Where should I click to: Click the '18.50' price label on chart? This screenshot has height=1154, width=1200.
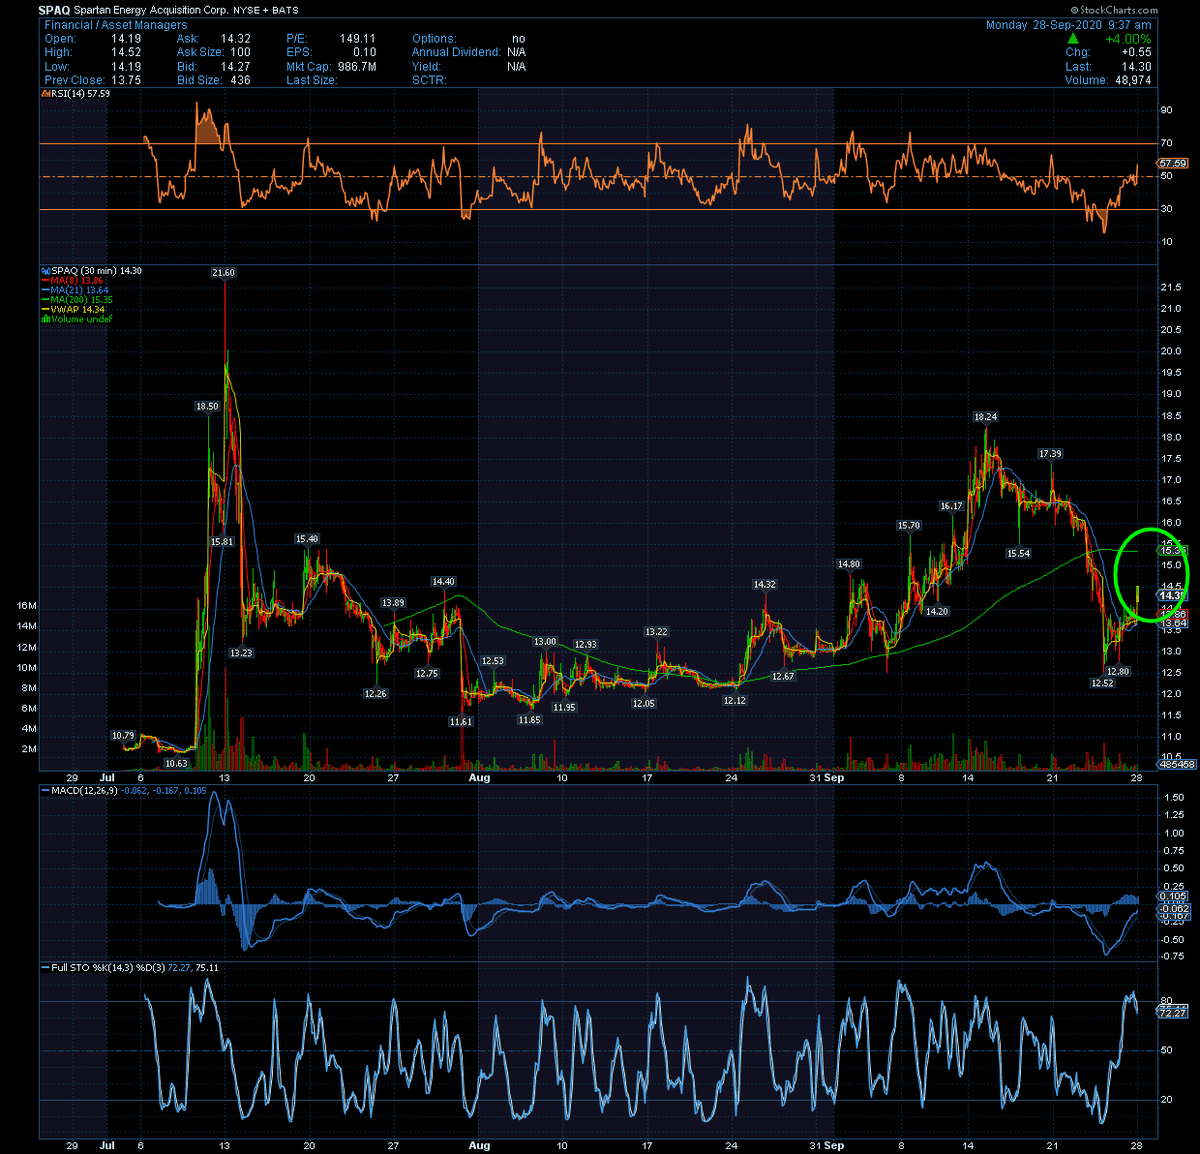pos(207,407)
